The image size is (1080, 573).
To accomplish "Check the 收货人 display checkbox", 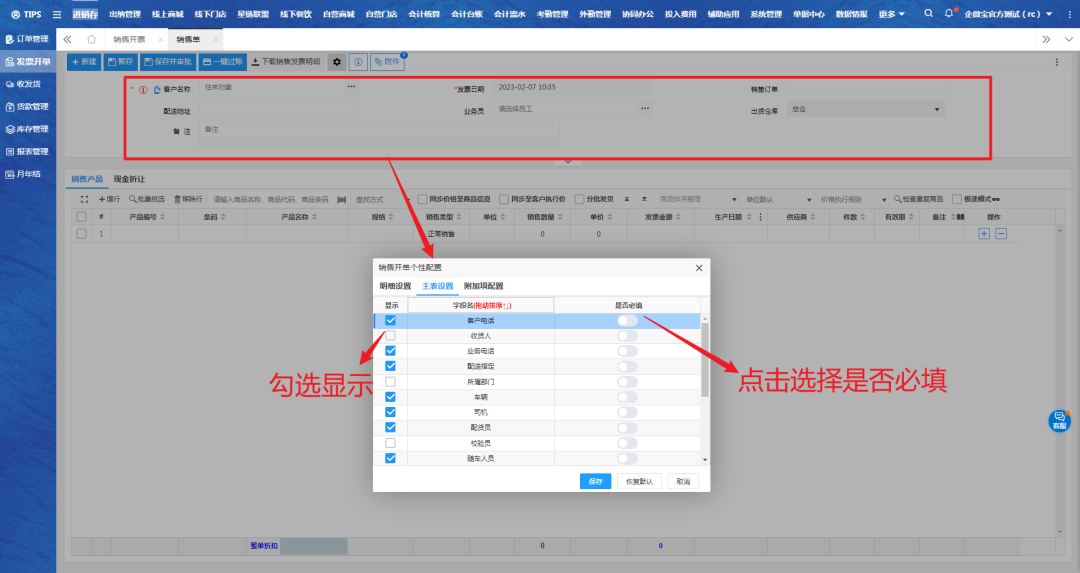I will tap(390, 336).
